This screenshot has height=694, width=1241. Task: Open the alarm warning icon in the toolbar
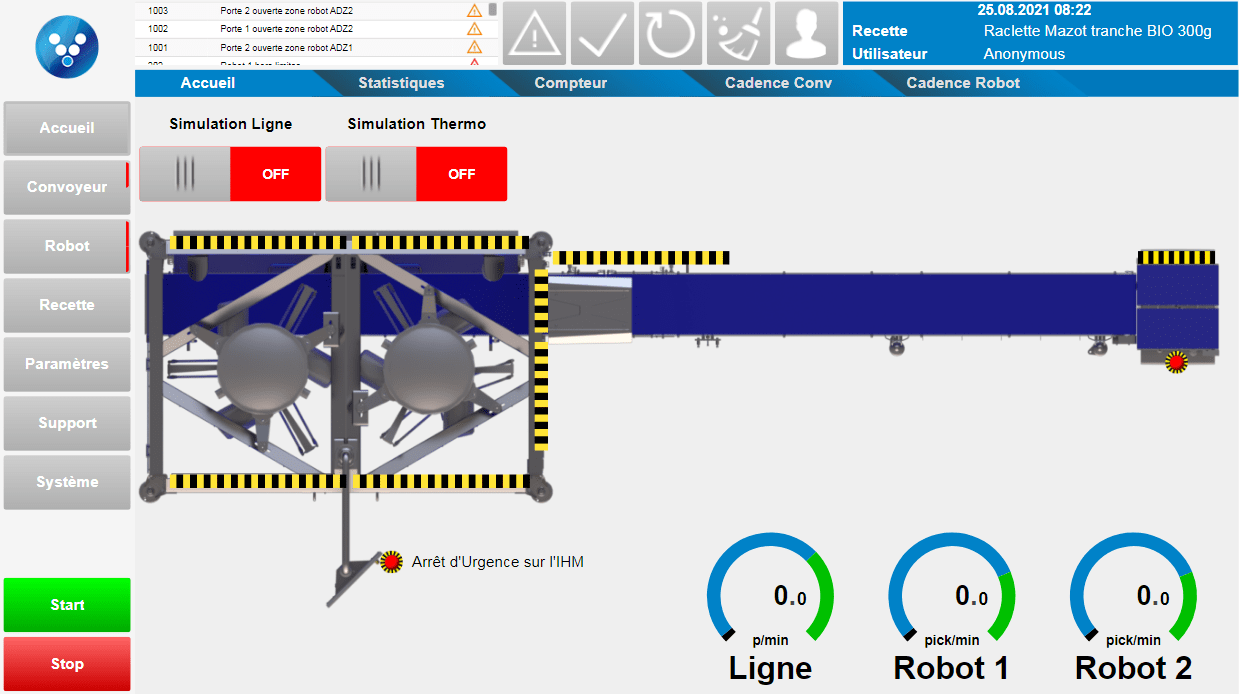pos(533,33)
